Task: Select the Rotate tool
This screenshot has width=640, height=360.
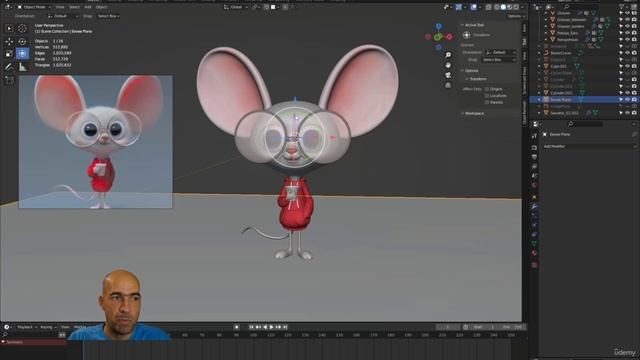Action: click(x=22, y=41)
